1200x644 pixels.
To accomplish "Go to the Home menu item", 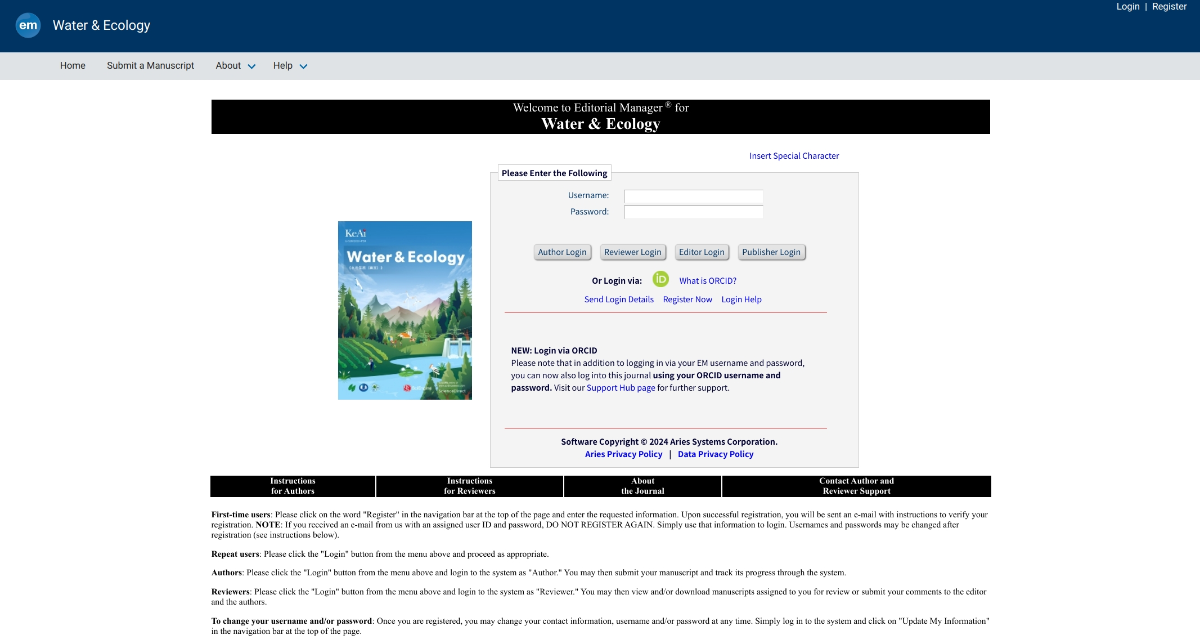I will 73,66.
